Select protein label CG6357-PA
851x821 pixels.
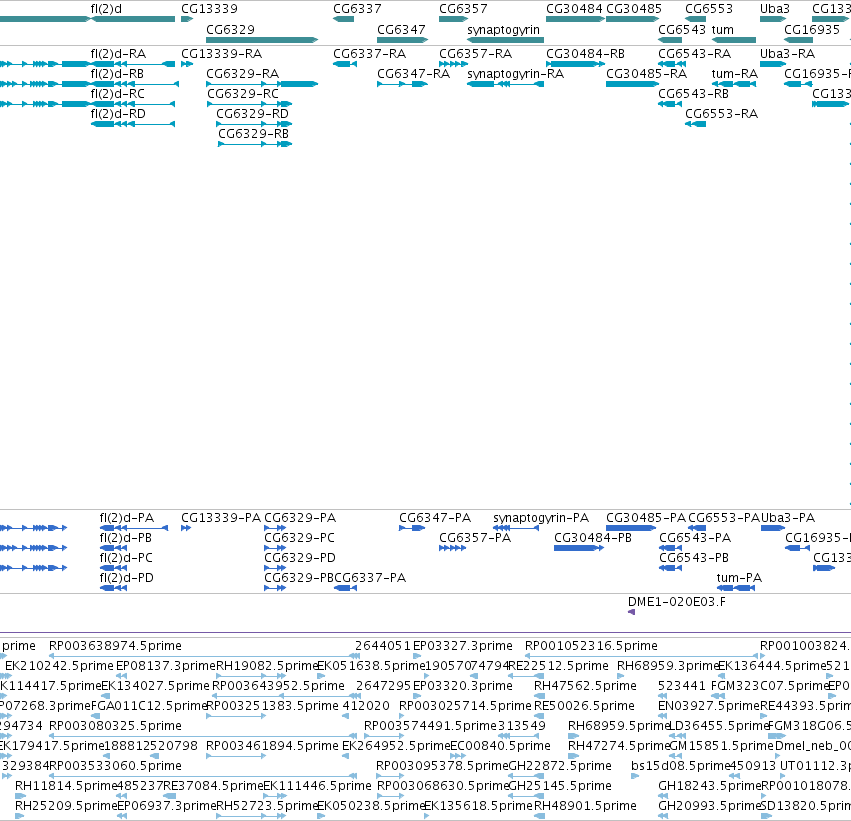click(x=475, y=538)
